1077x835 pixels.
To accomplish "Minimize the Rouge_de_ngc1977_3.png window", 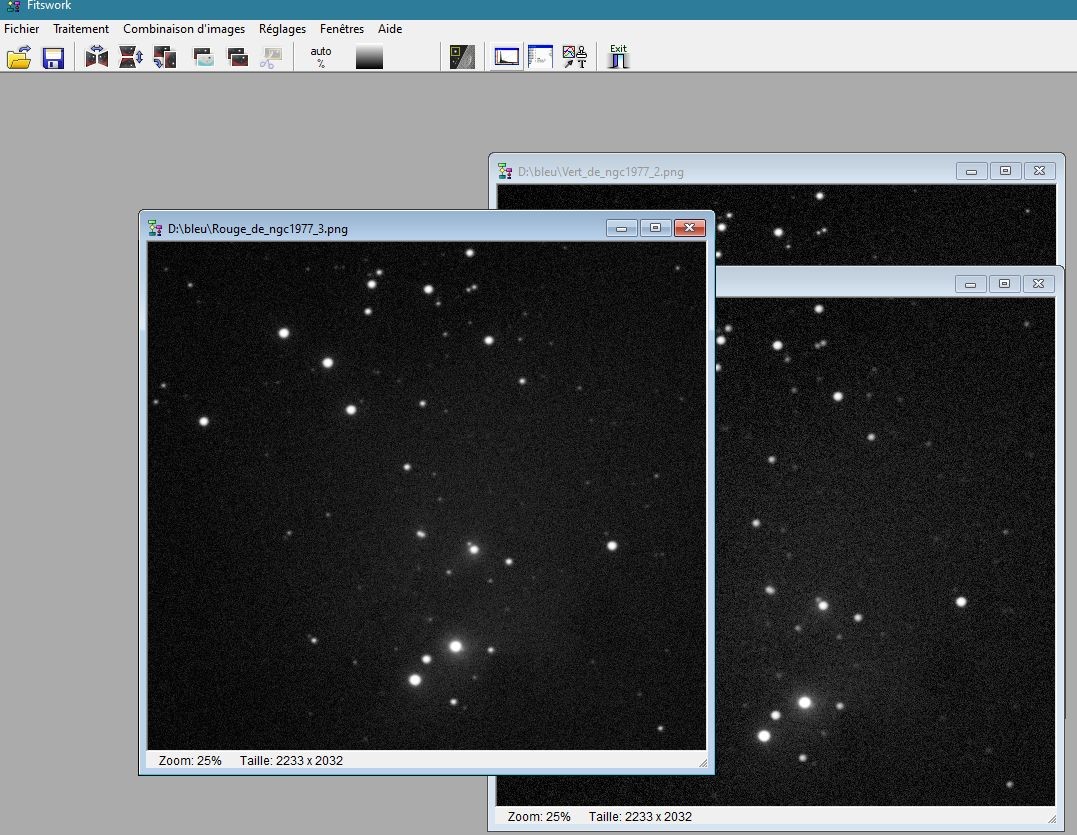I will (x=622, y=228).
